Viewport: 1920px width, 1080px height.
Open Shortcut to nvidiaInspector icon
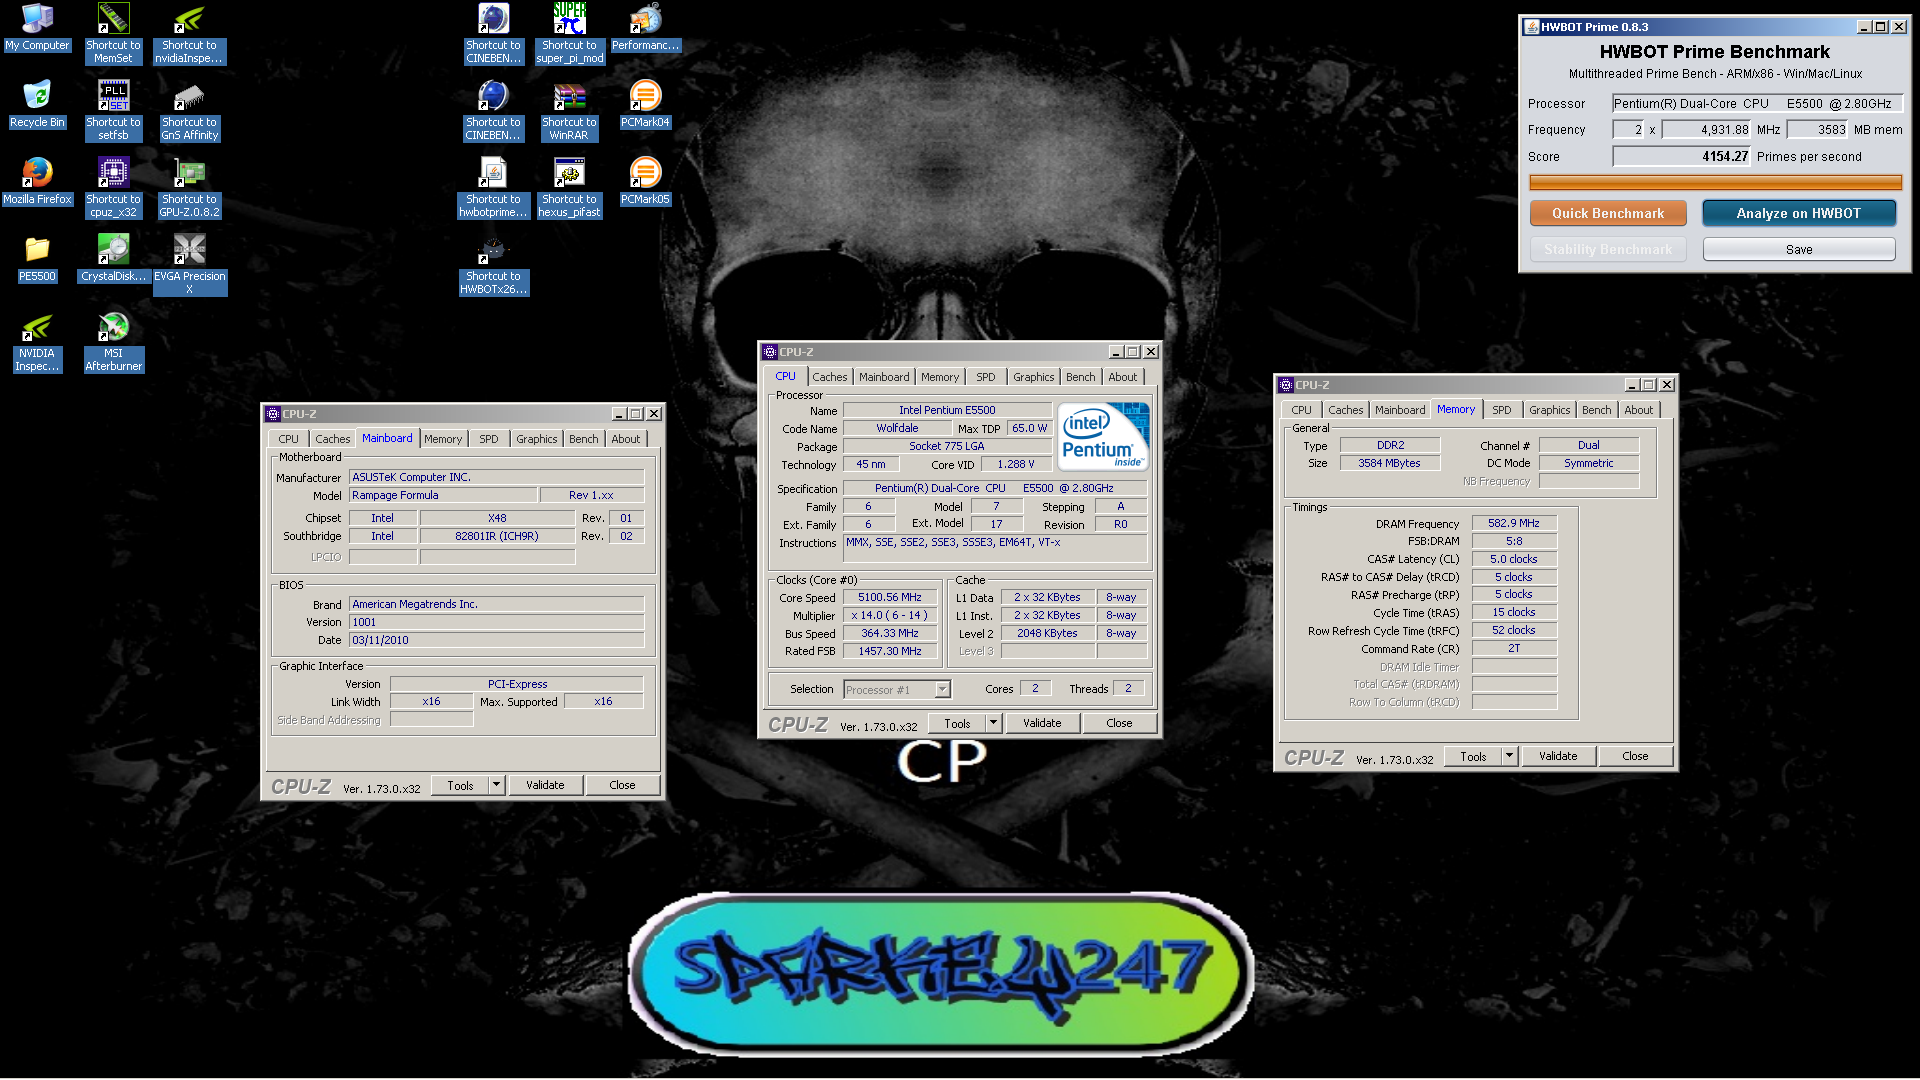(189, 33)
